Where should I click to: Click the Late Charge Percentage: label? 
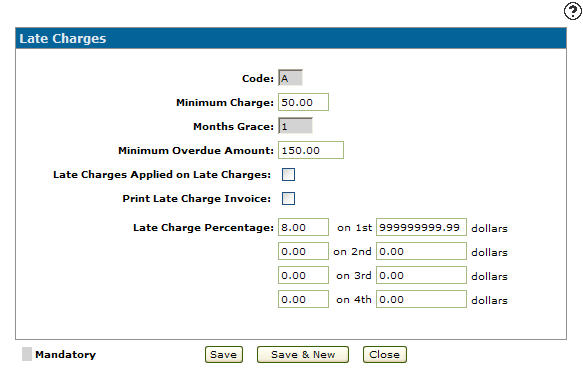pos(203,227)
